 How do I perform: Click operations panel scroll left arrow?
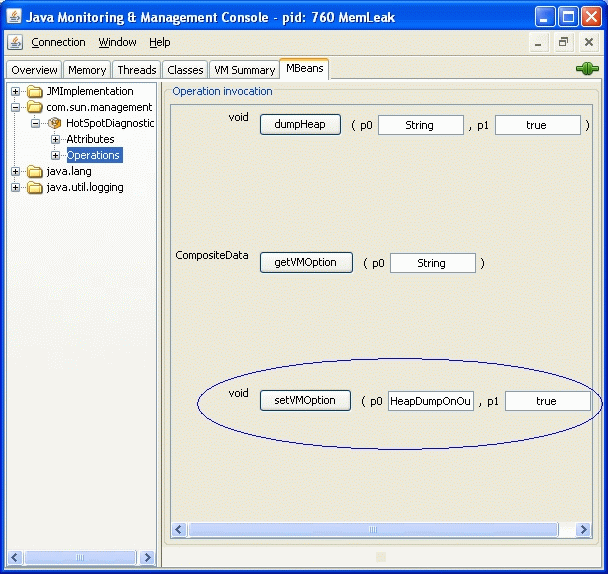(179, 529)
